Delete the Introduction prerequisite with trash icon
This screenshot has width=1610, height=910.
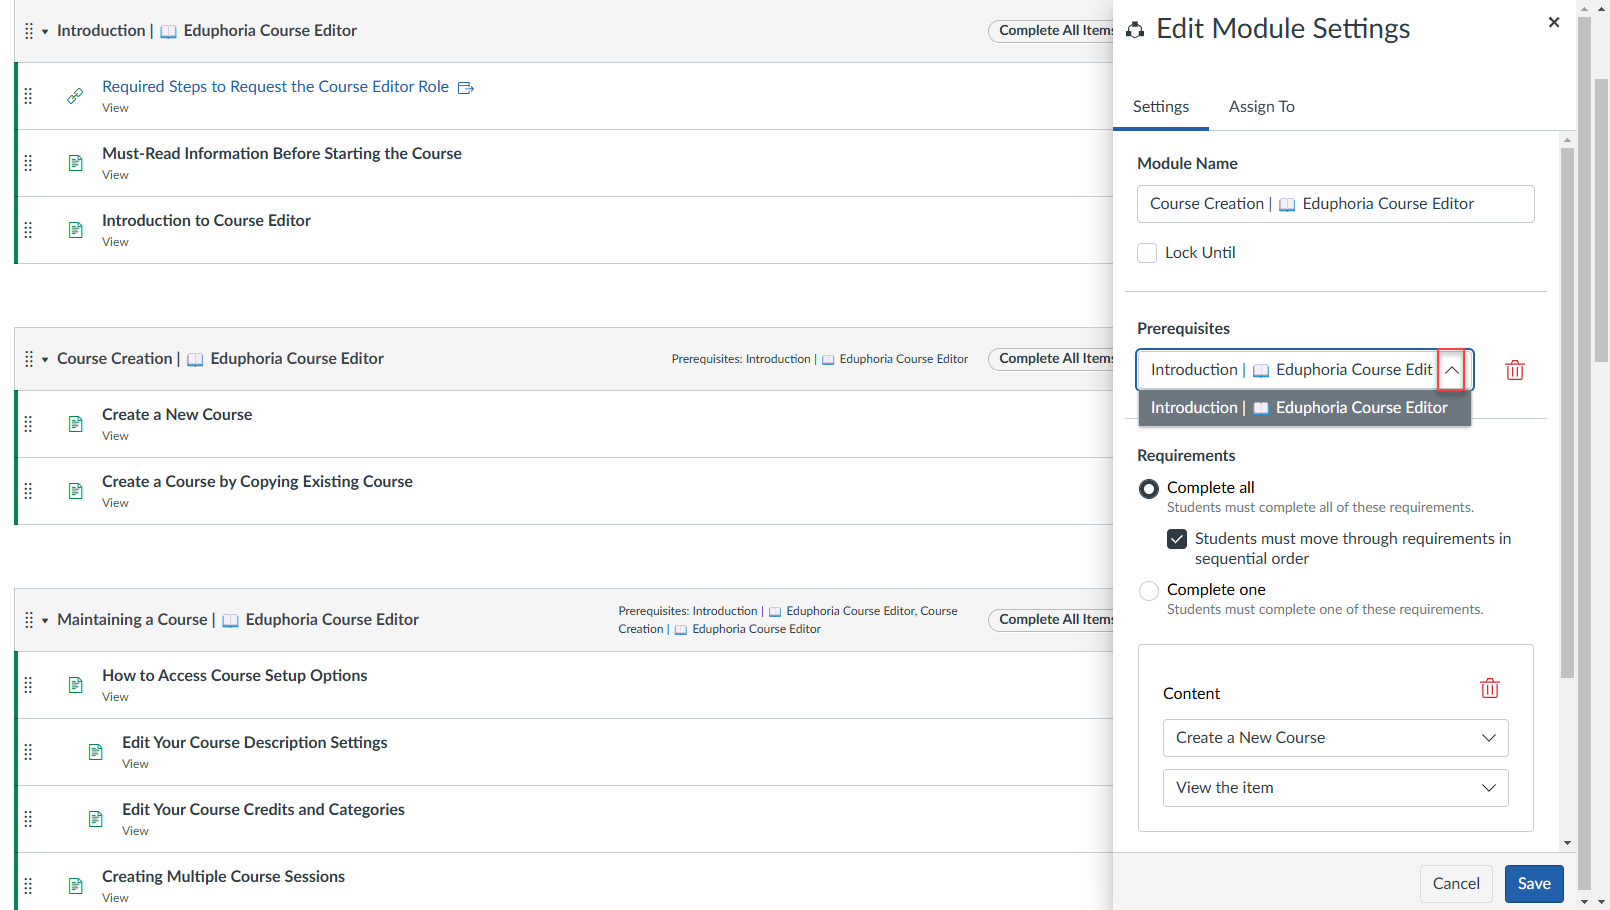point(1514,370)
